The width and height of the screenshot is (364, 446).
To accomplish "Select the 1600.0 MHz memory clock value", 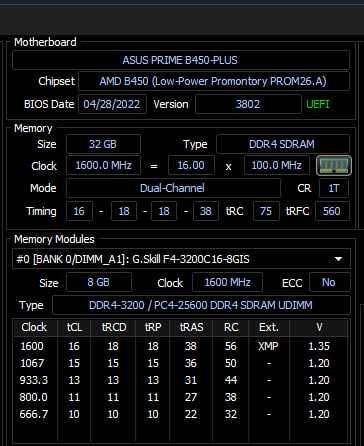I will (103, 165).
